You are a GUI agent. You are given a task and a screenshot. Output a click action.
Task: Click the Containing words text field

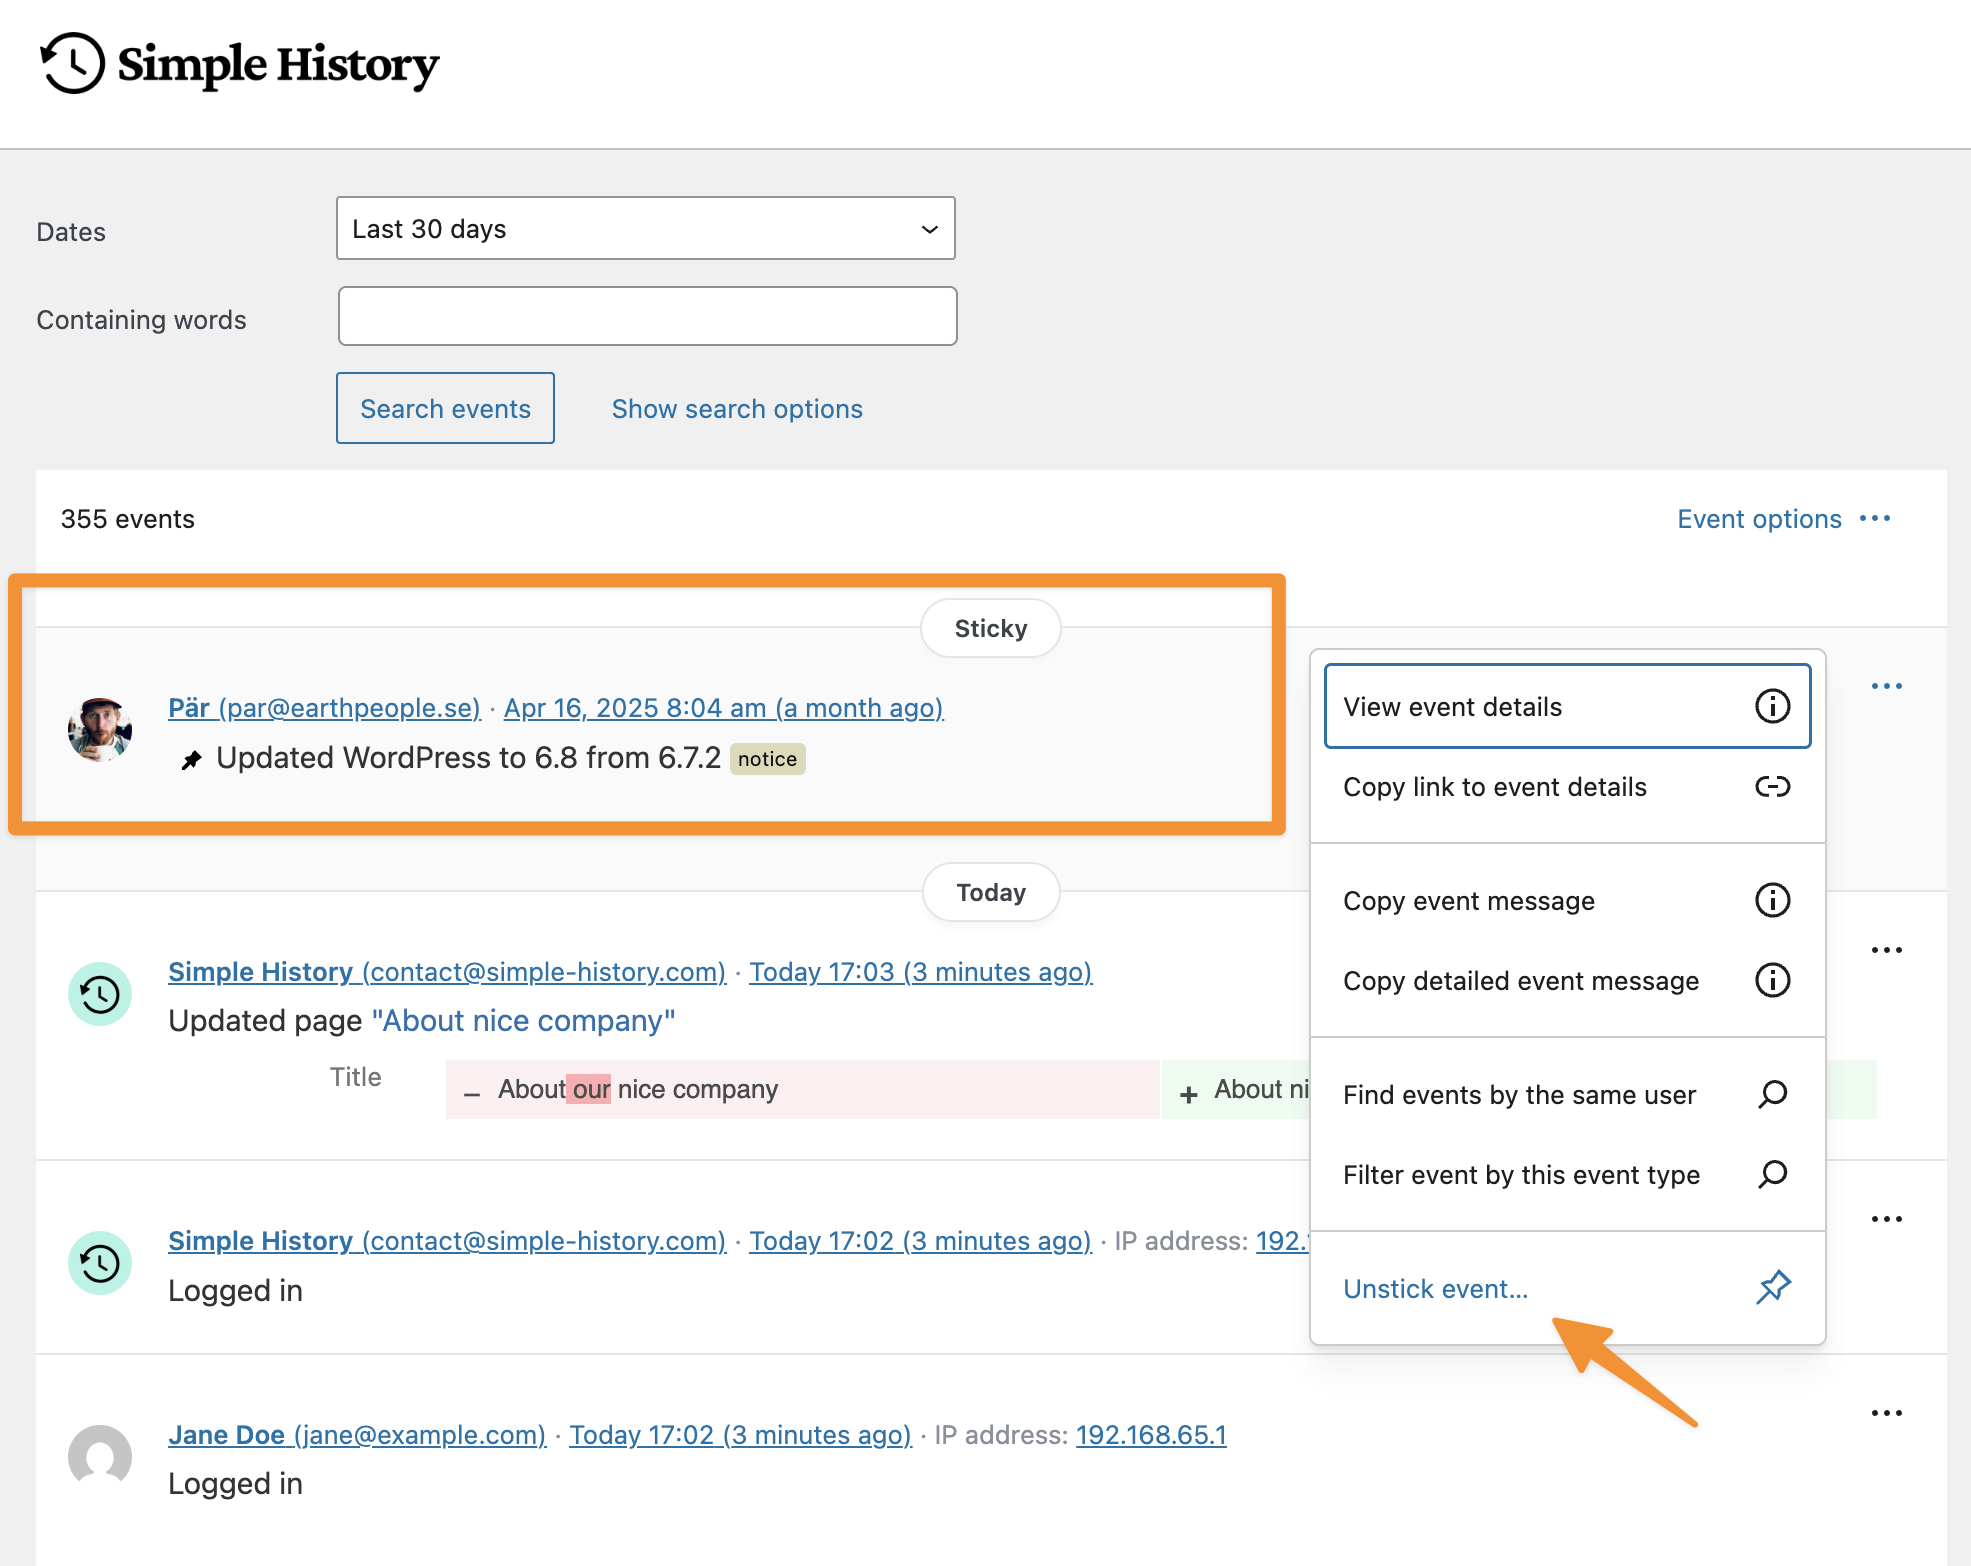(647, 317)
